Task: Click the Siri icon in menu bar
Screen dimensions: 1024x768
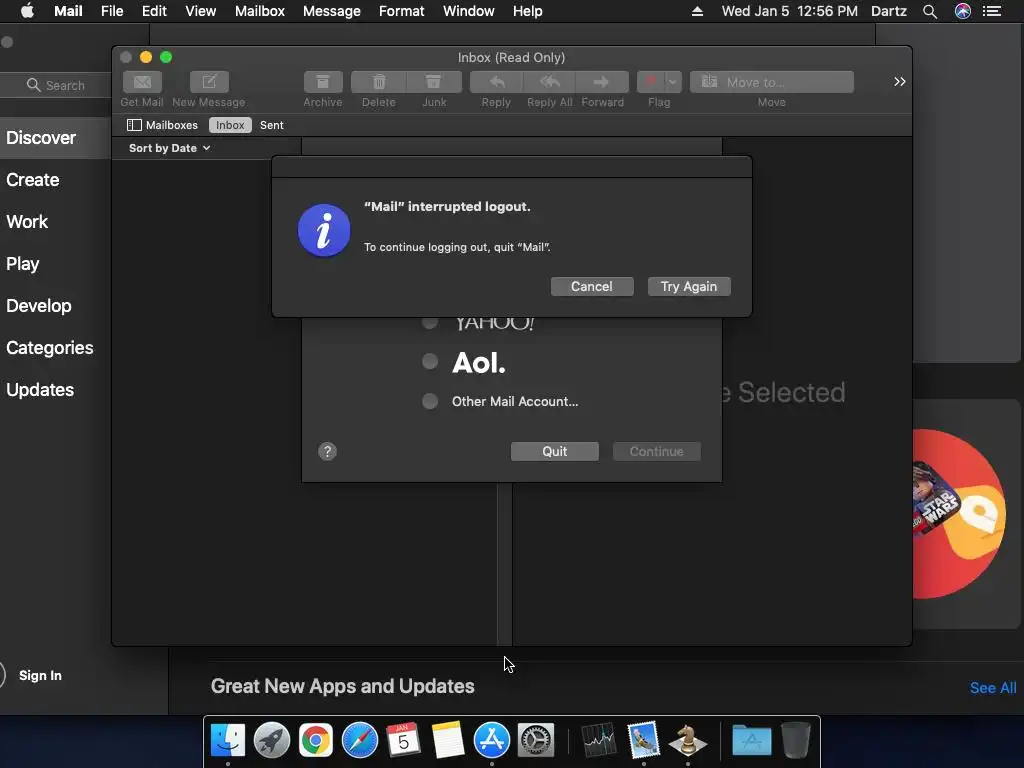Action: [963, 11]
